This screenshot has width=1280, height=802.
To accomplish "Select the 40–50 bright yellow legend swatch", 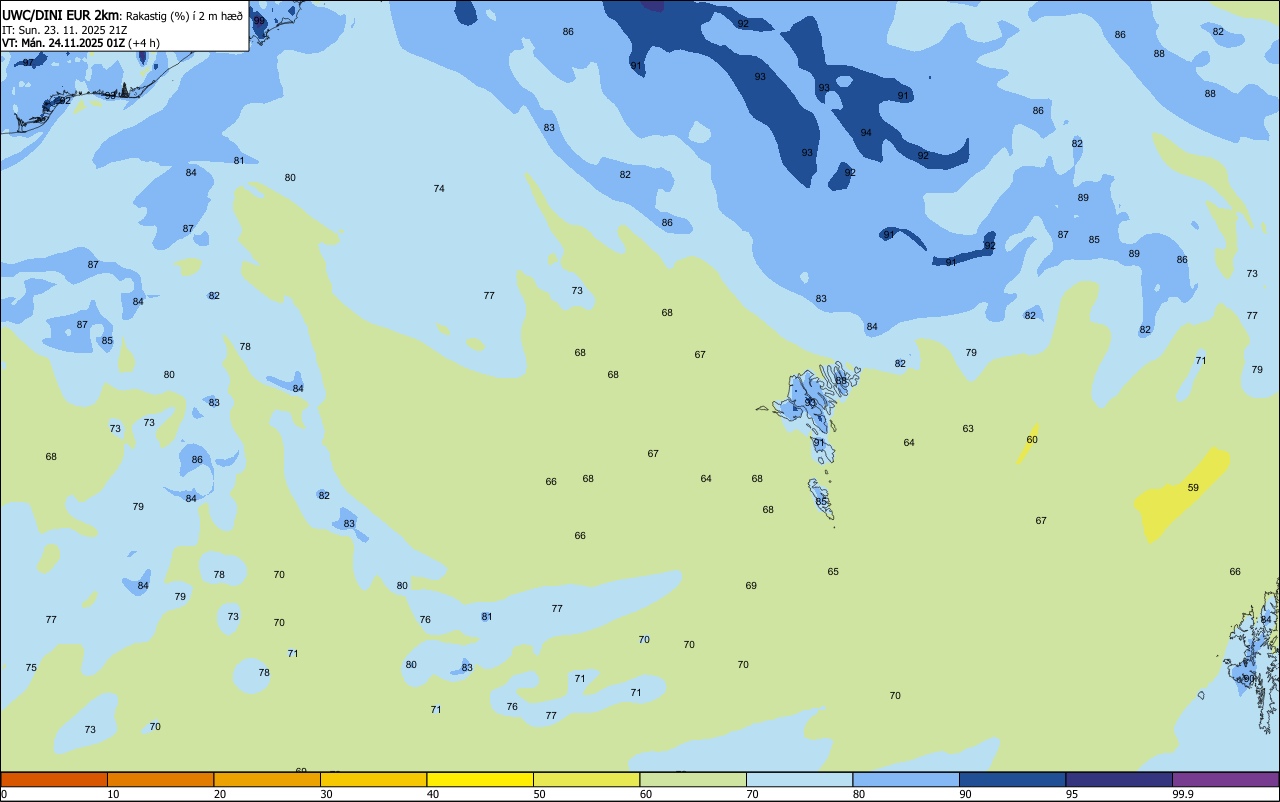I will 480,779.
